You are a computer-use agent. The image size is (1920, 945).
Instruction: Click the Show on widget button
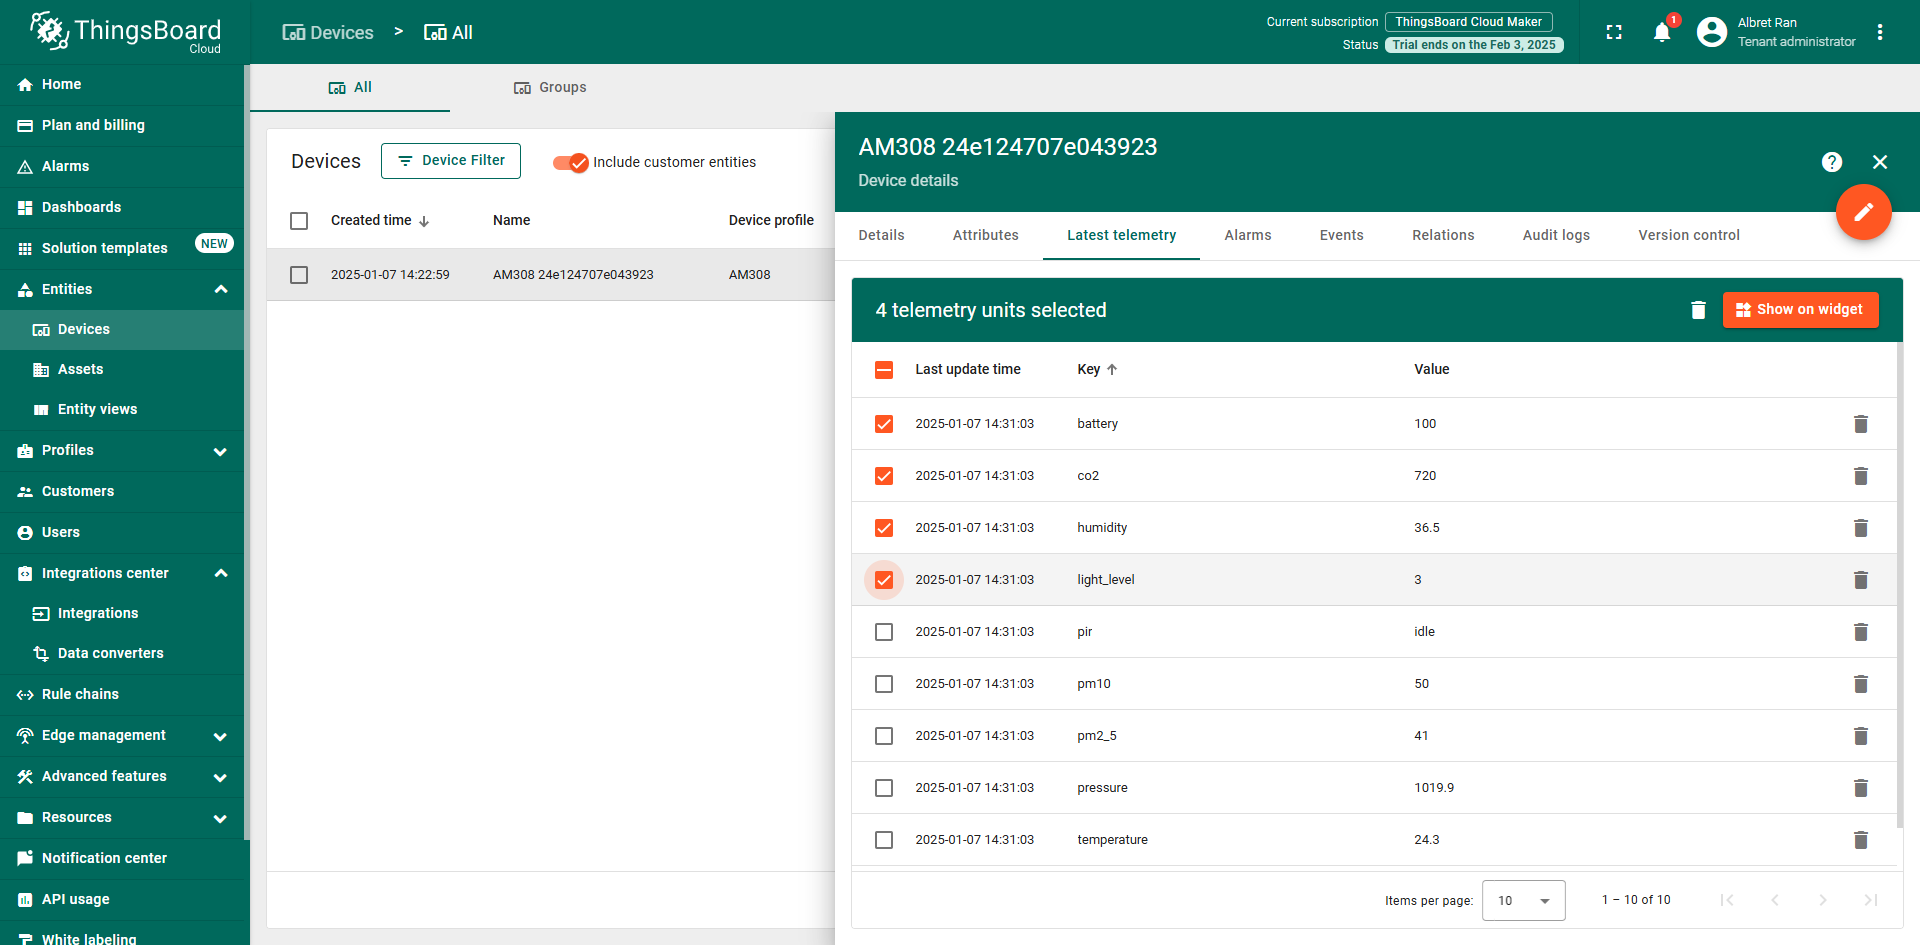point(1801,310)
